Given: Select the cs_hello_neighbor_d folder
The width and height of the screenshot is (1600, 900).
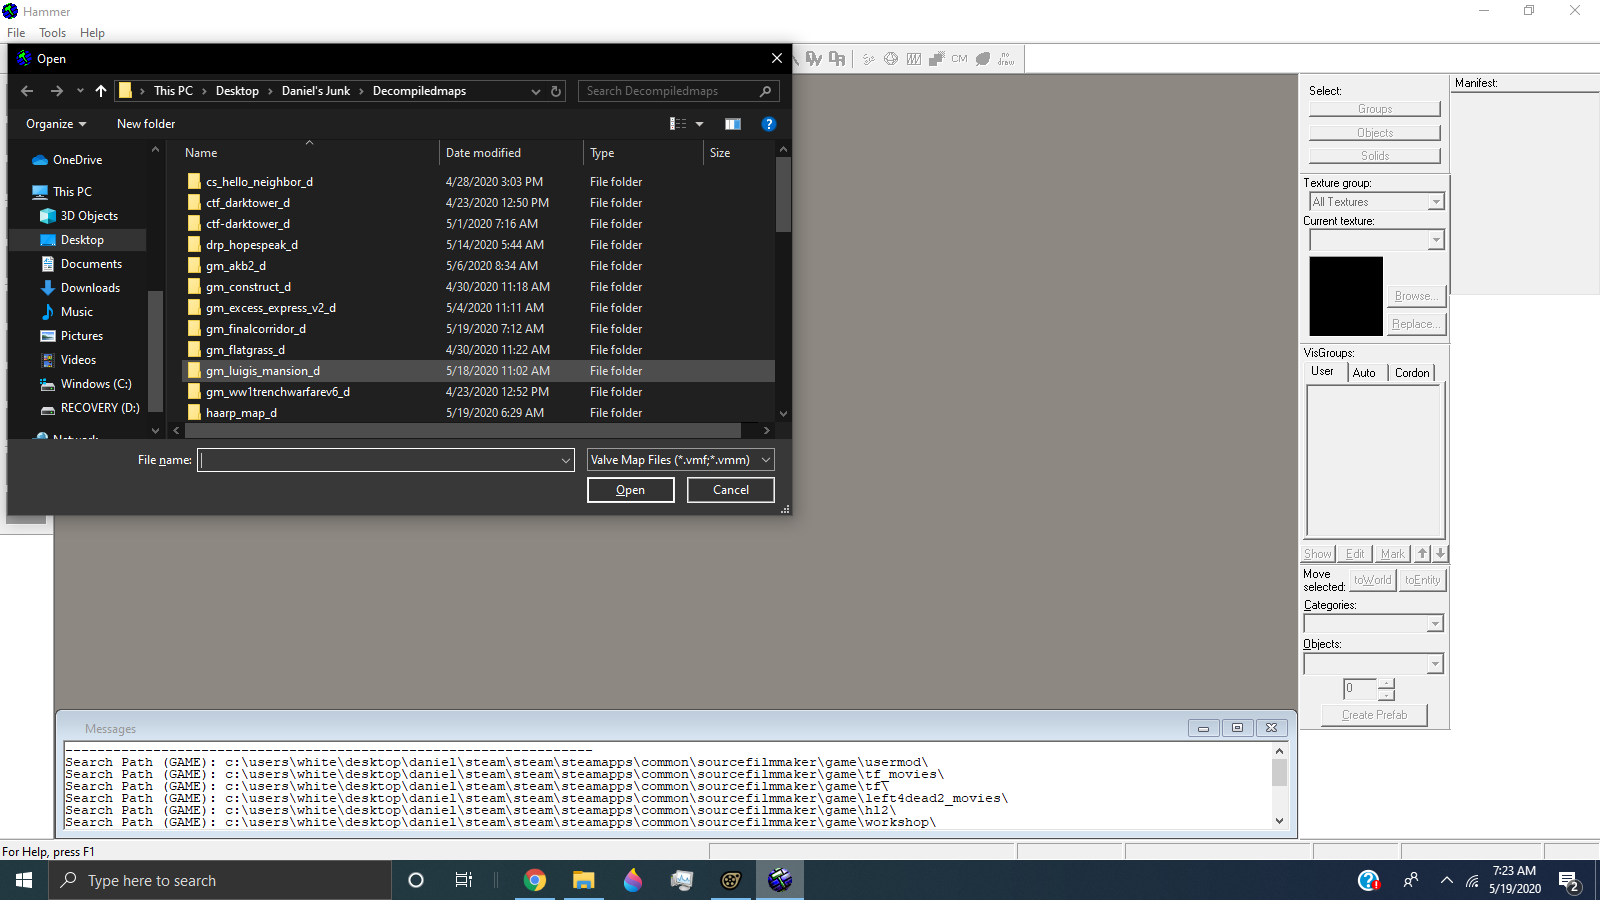Looking at the screenshot, I should click(478, 182).
